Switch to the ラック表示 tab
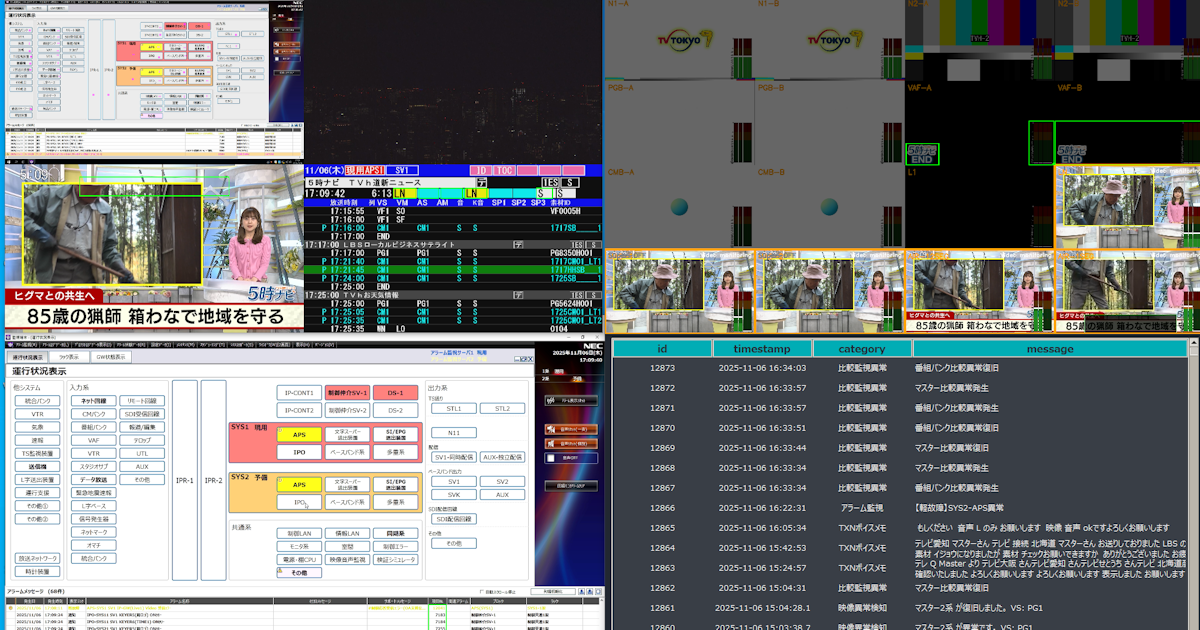The image size is (1200, 630). tap(69, 356)
